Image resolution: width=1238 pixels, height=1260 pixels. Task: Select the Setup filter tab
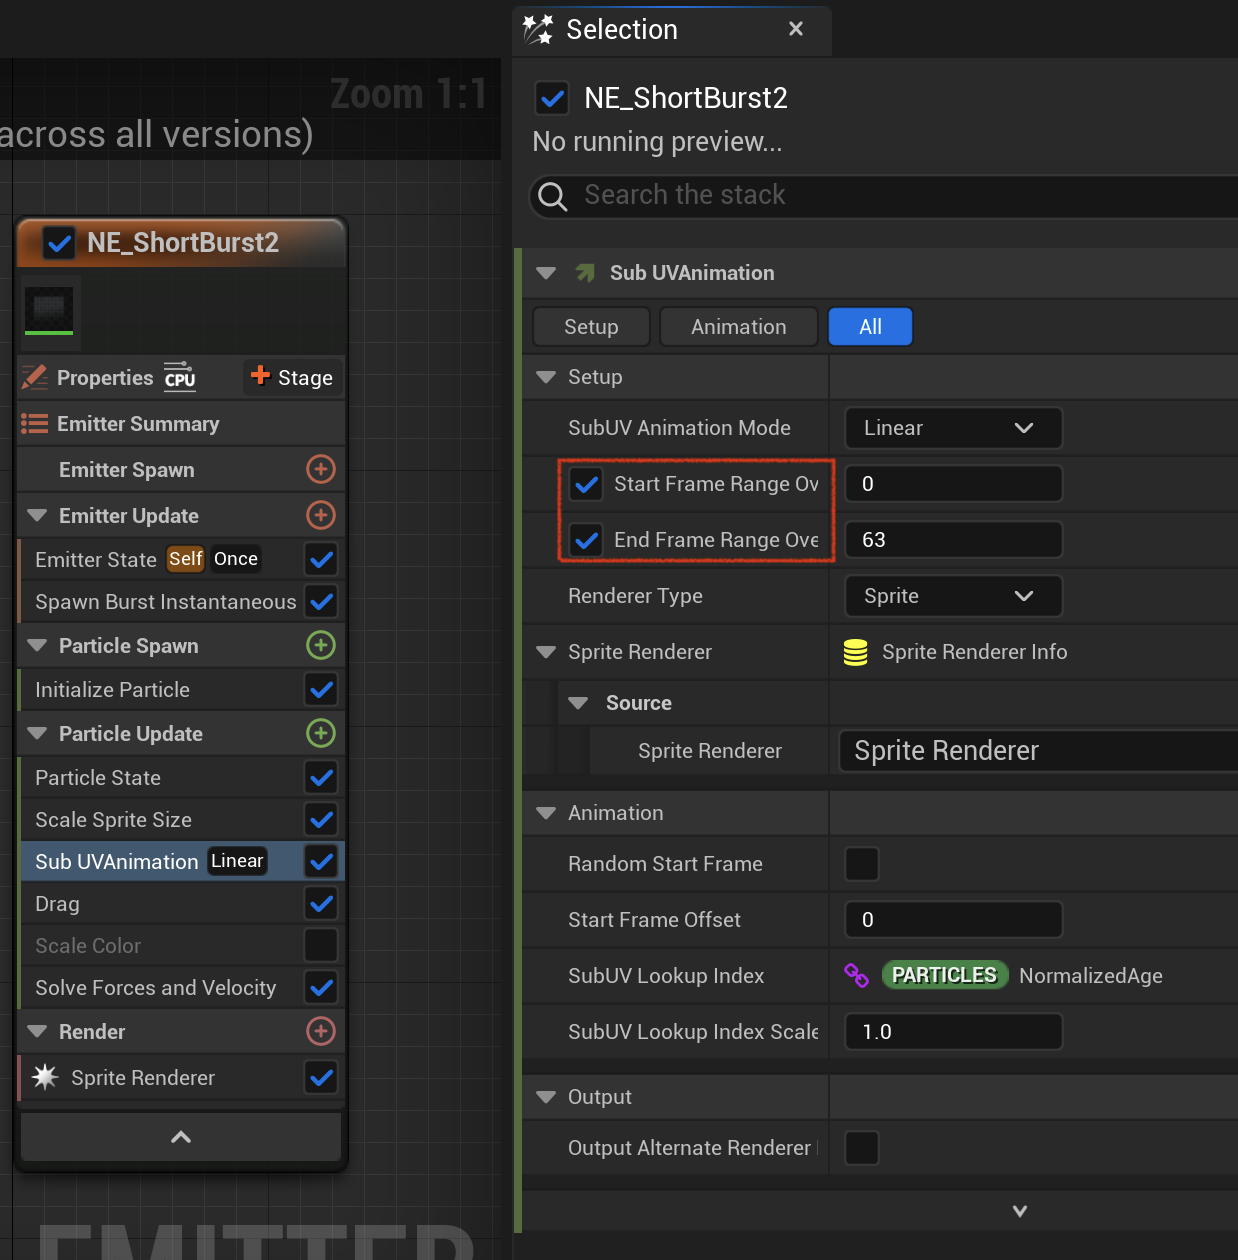[x=591, y=327]
